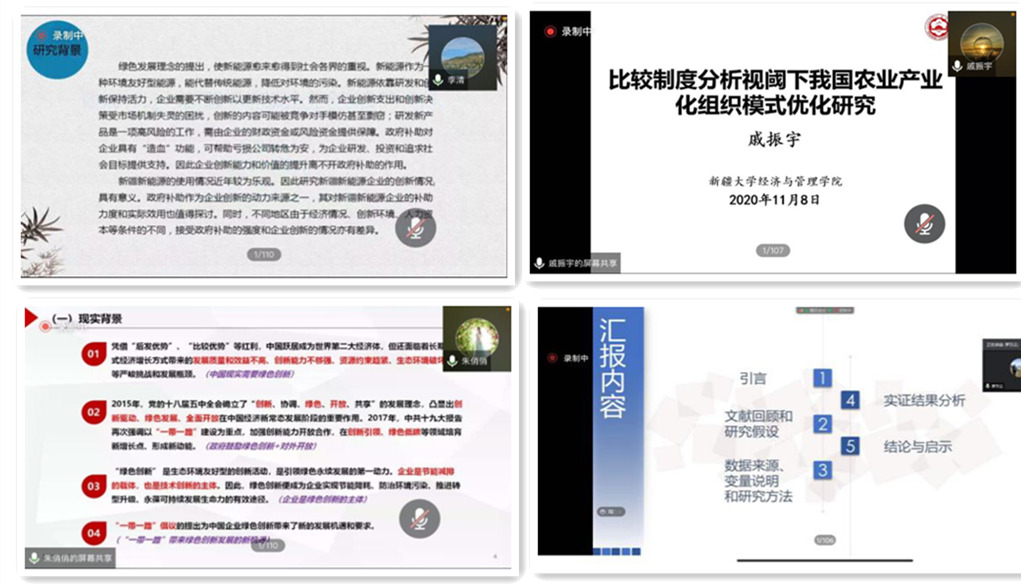Click the 录制中 icon beside the 汇报内容 banner
This screenshot has width=1021, height=584.
570,356
